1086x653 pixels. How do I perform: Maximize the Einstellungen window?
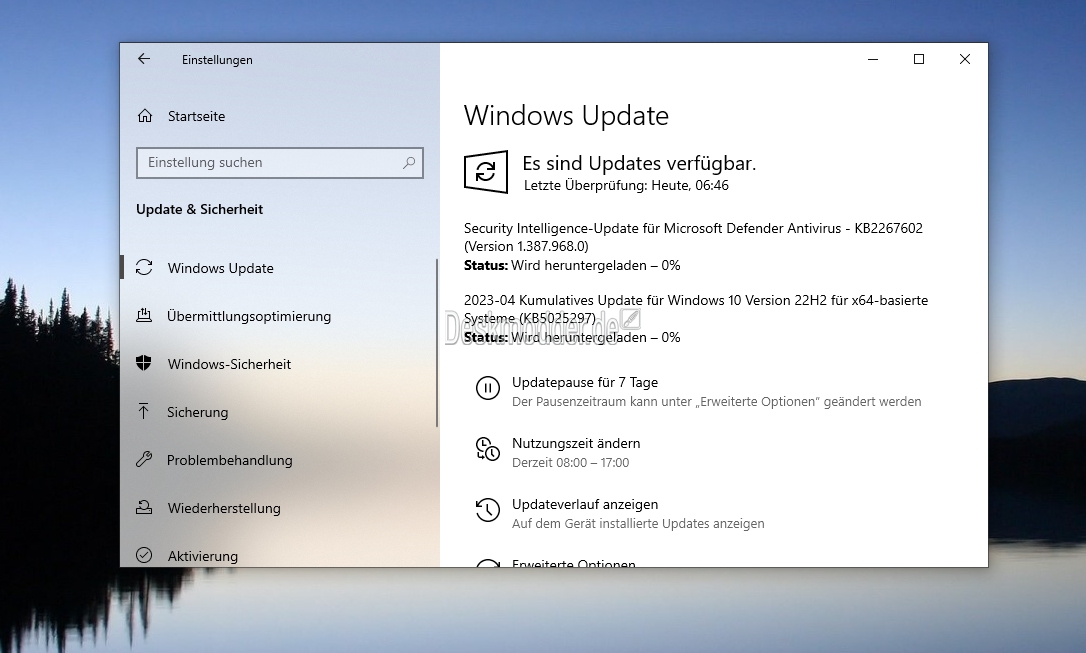pyautogui.click(x=919, y=60)
